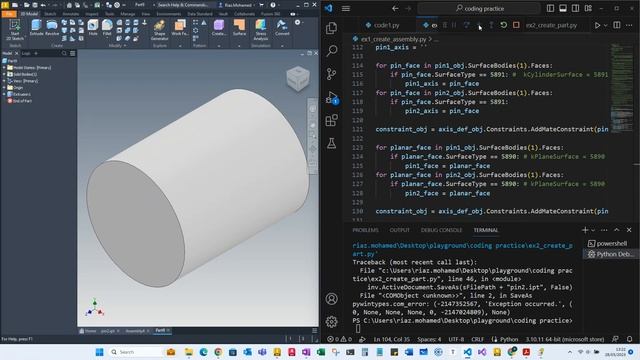Restart the debug session in VS Code
This screenshot has height=360, width=640.
pos(504,25)
